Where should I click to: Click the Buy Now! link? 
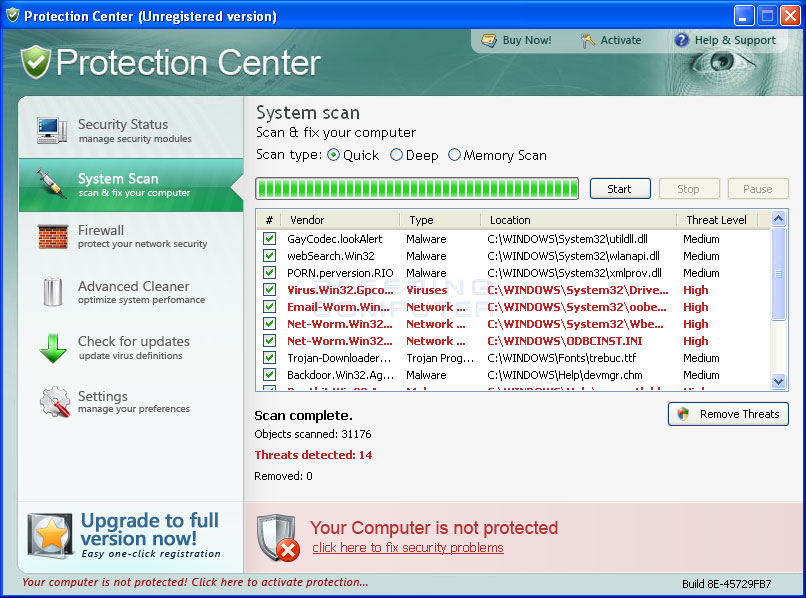pyautogui.click(x=526, y=40)
